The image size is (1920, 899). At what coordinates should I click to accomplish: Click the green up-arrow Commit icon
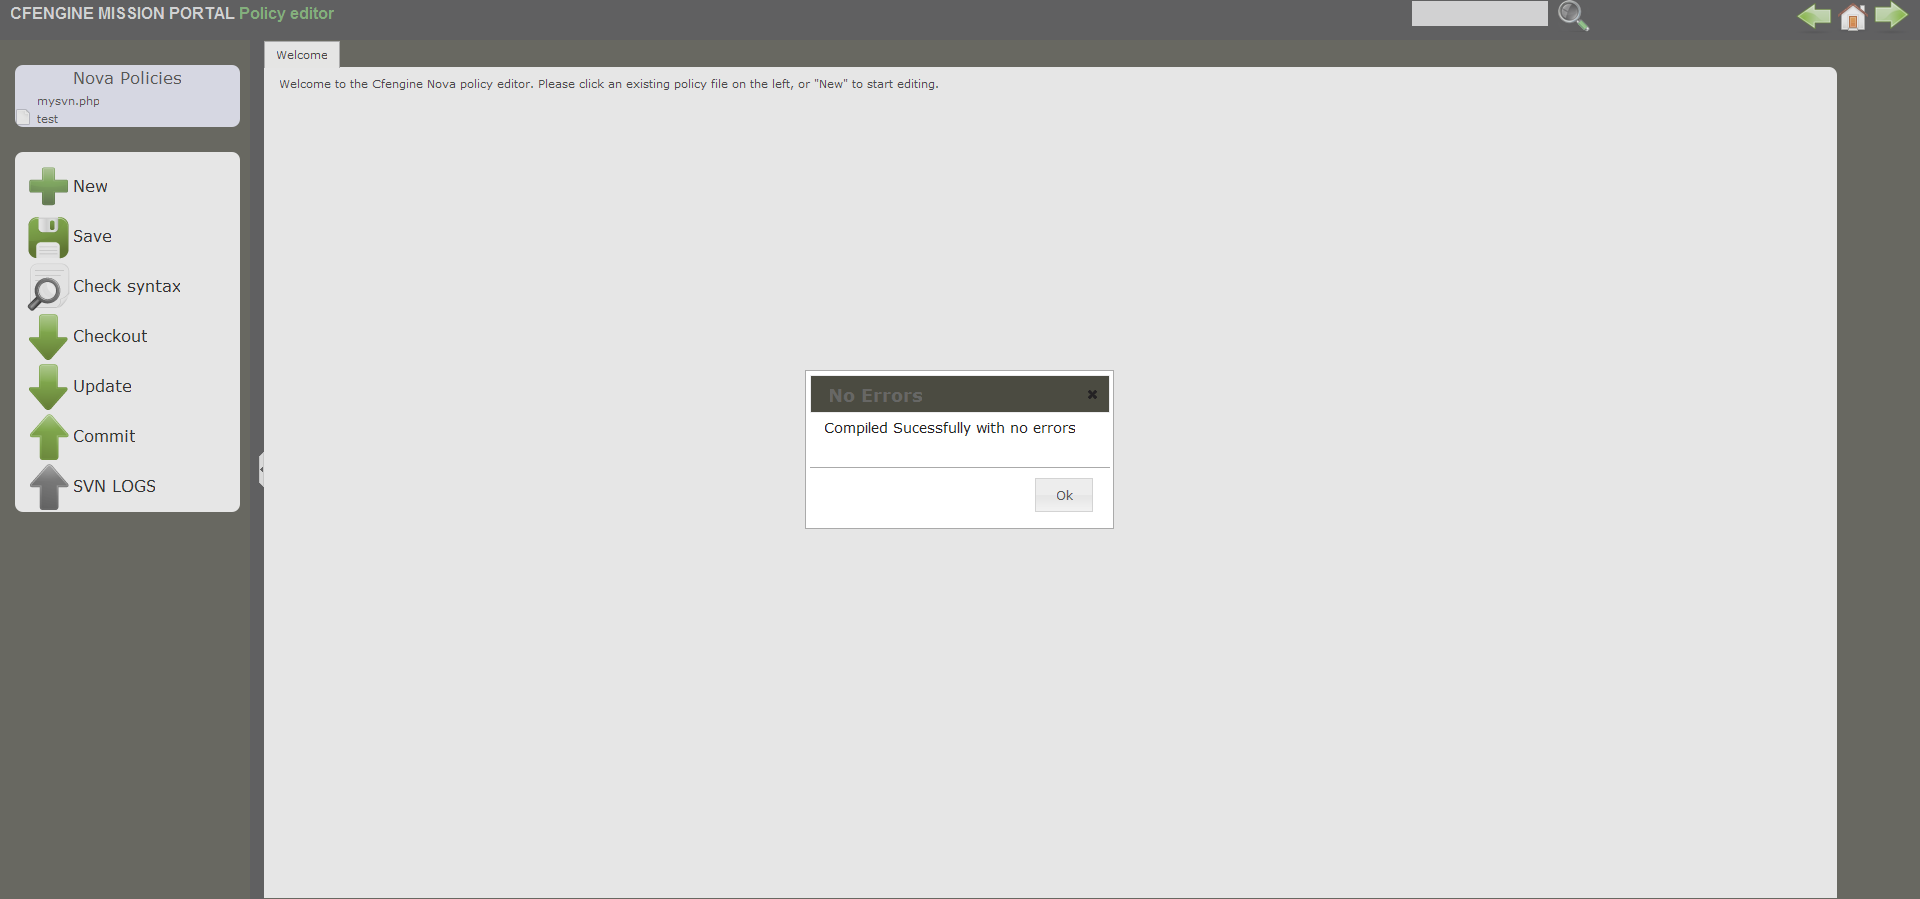(48, 437)
